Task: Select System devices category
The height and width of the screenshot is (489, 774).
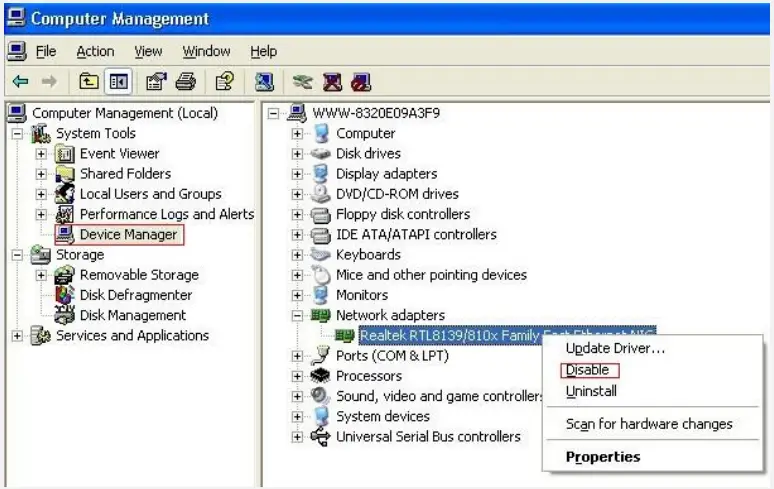Action: pos(383,416)
